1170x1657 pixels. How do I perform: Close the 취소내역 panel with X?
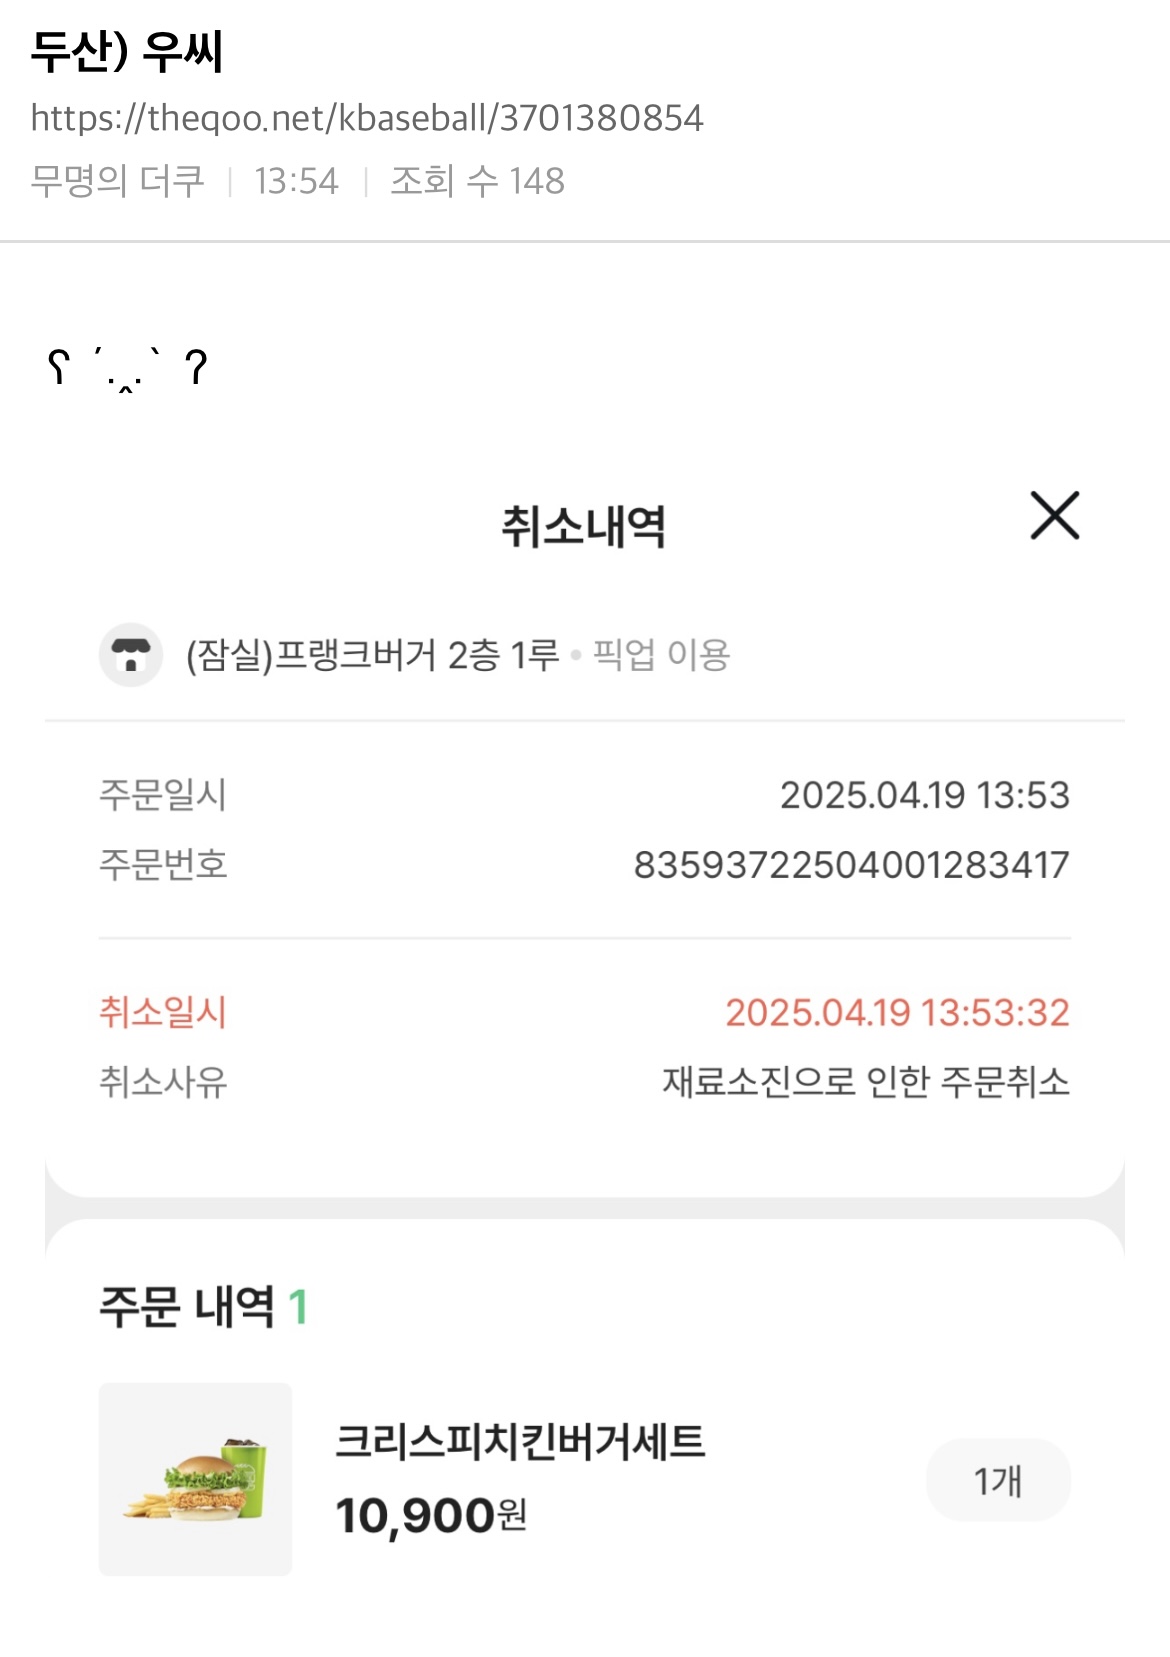1054,516
